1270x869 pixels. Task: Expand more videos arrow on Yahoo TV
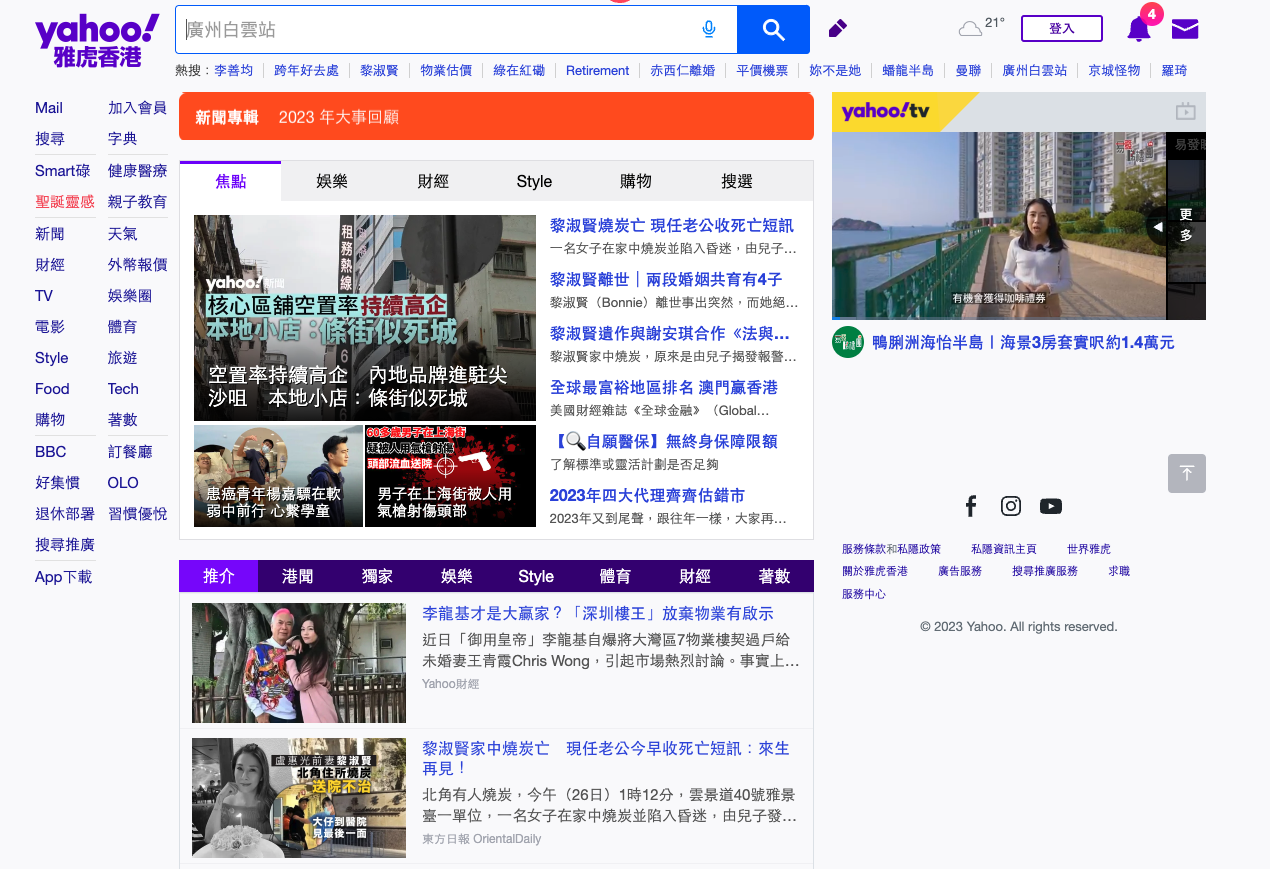[1158, 227]
